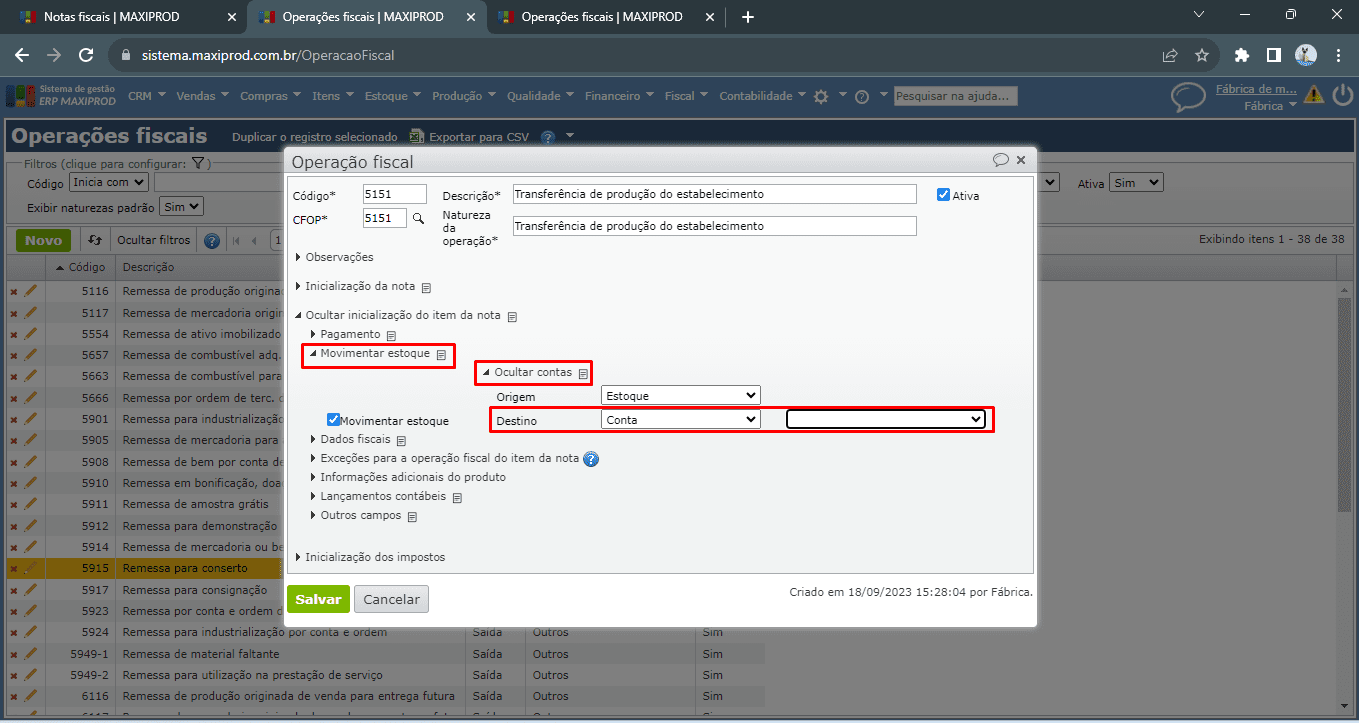Open the Estoque menu
This screenshot has height=723, width=1359.
point(392,96)
